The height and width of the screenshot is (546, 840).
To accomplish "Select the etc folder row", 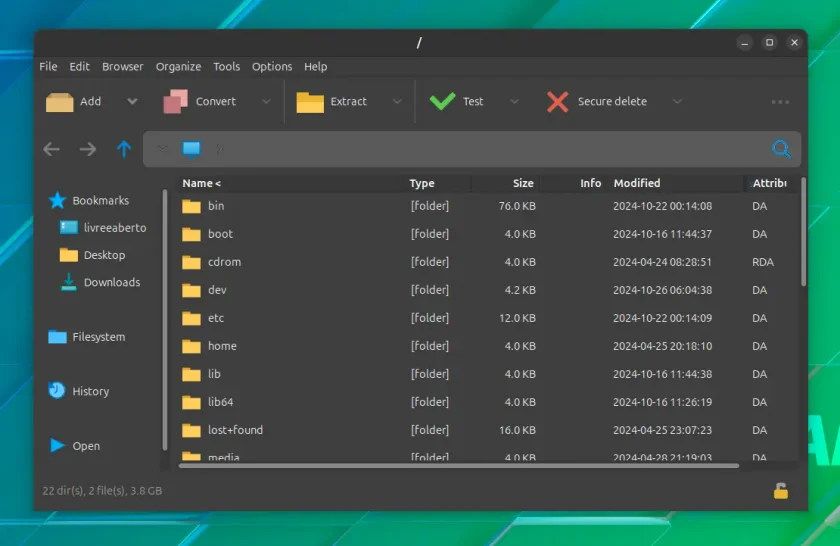I will (x=487, y=318).
